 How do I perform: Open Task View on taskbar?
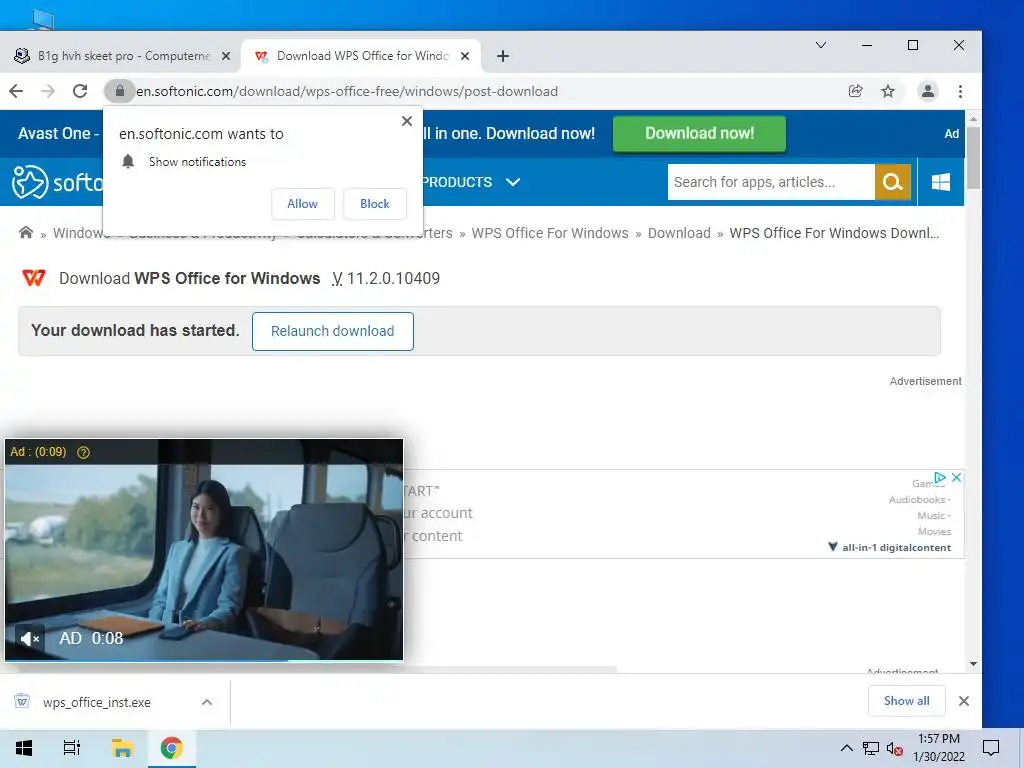[72, 748]
